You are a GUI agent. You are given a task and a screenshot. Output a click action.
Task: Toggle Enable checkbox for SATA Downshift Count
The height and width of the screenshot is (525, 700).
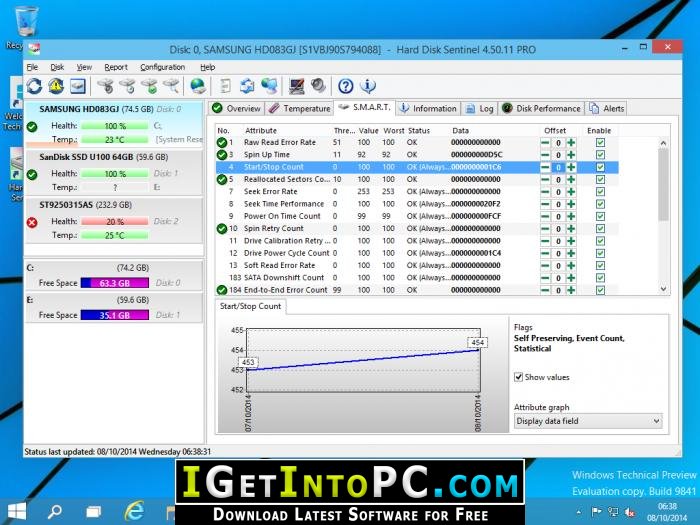point(600,278)
